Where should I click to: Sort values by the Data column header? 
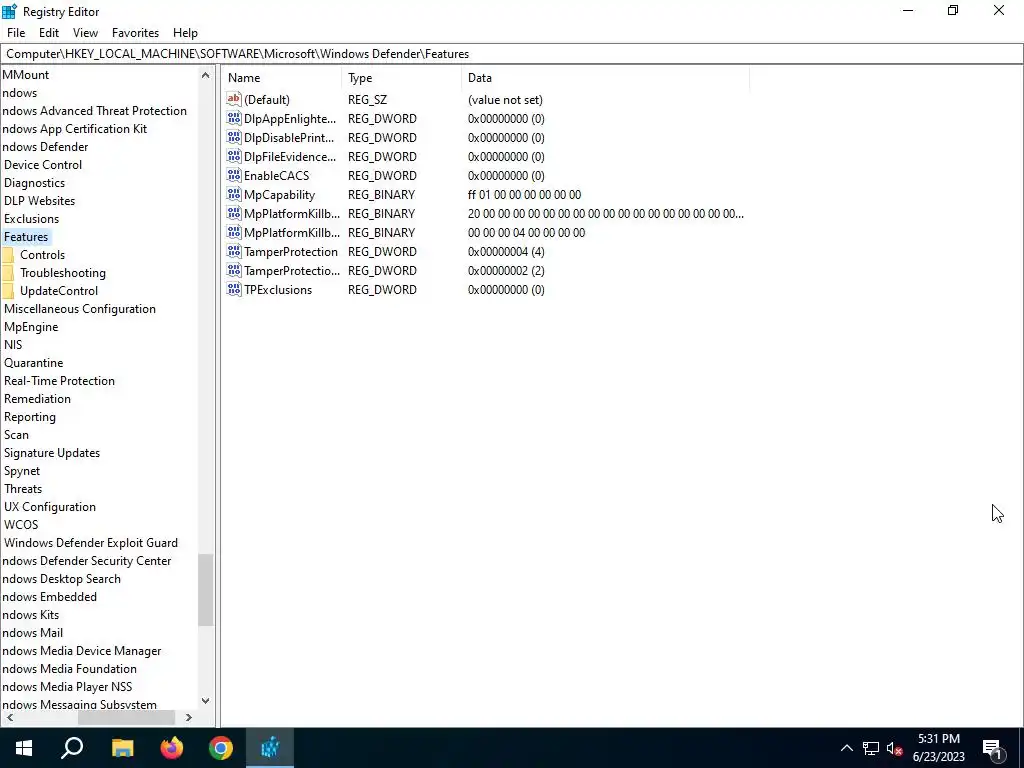(x=605, y=78)
